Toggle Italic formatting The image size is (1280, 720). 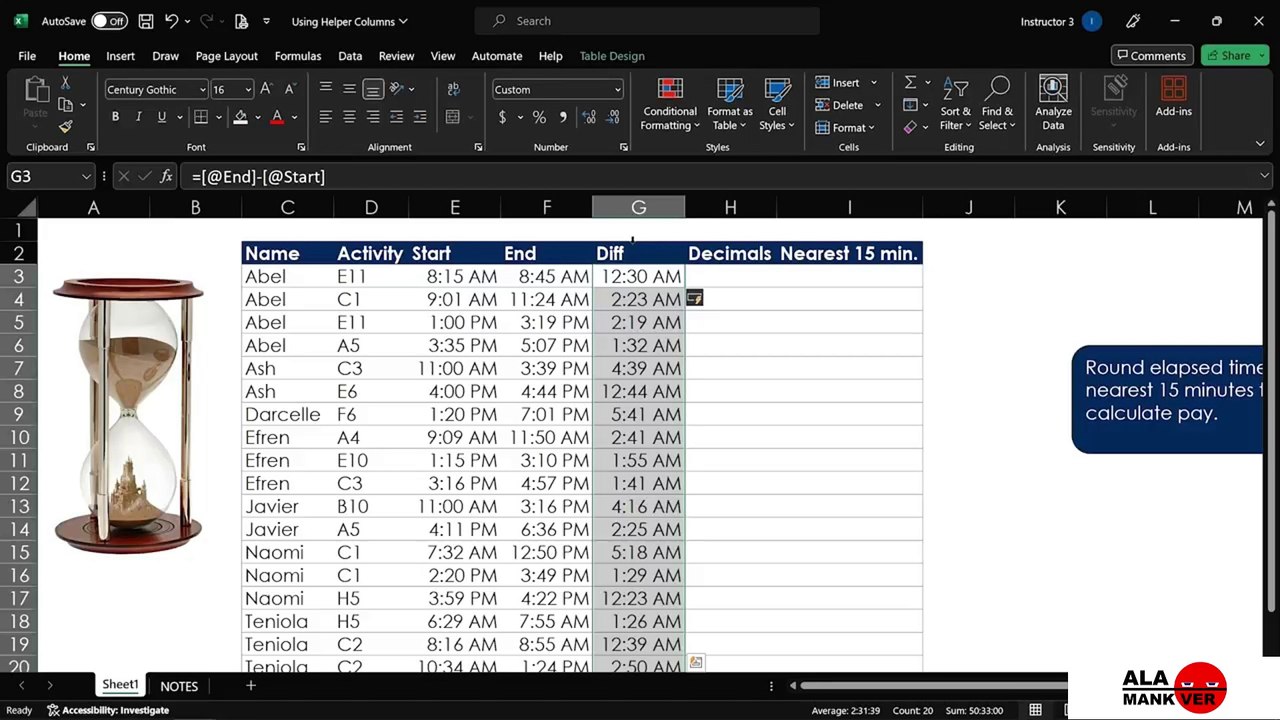[138, 117]
